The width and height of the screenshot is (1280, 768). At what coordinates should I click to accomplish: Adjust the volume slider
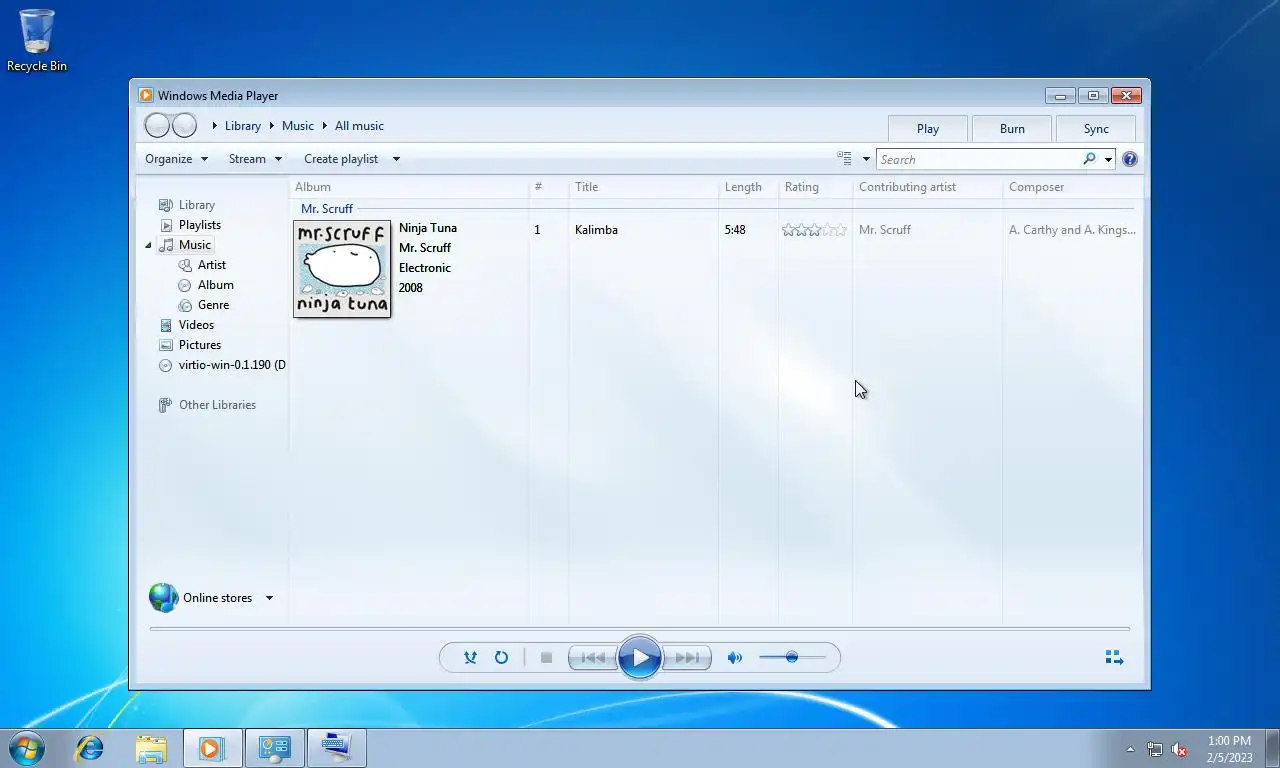[792, 657]
